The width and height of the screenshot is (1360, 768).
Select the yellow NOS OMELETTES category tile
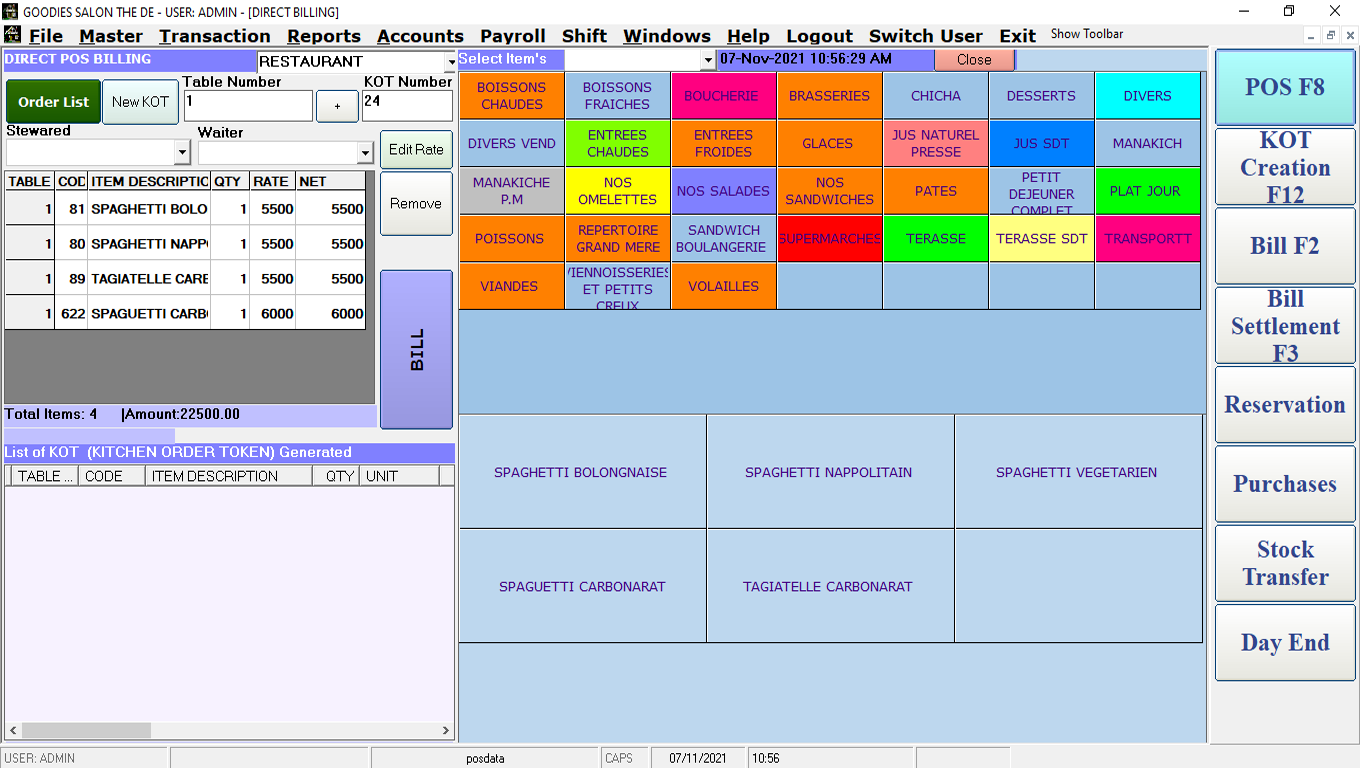coord(618,191)
